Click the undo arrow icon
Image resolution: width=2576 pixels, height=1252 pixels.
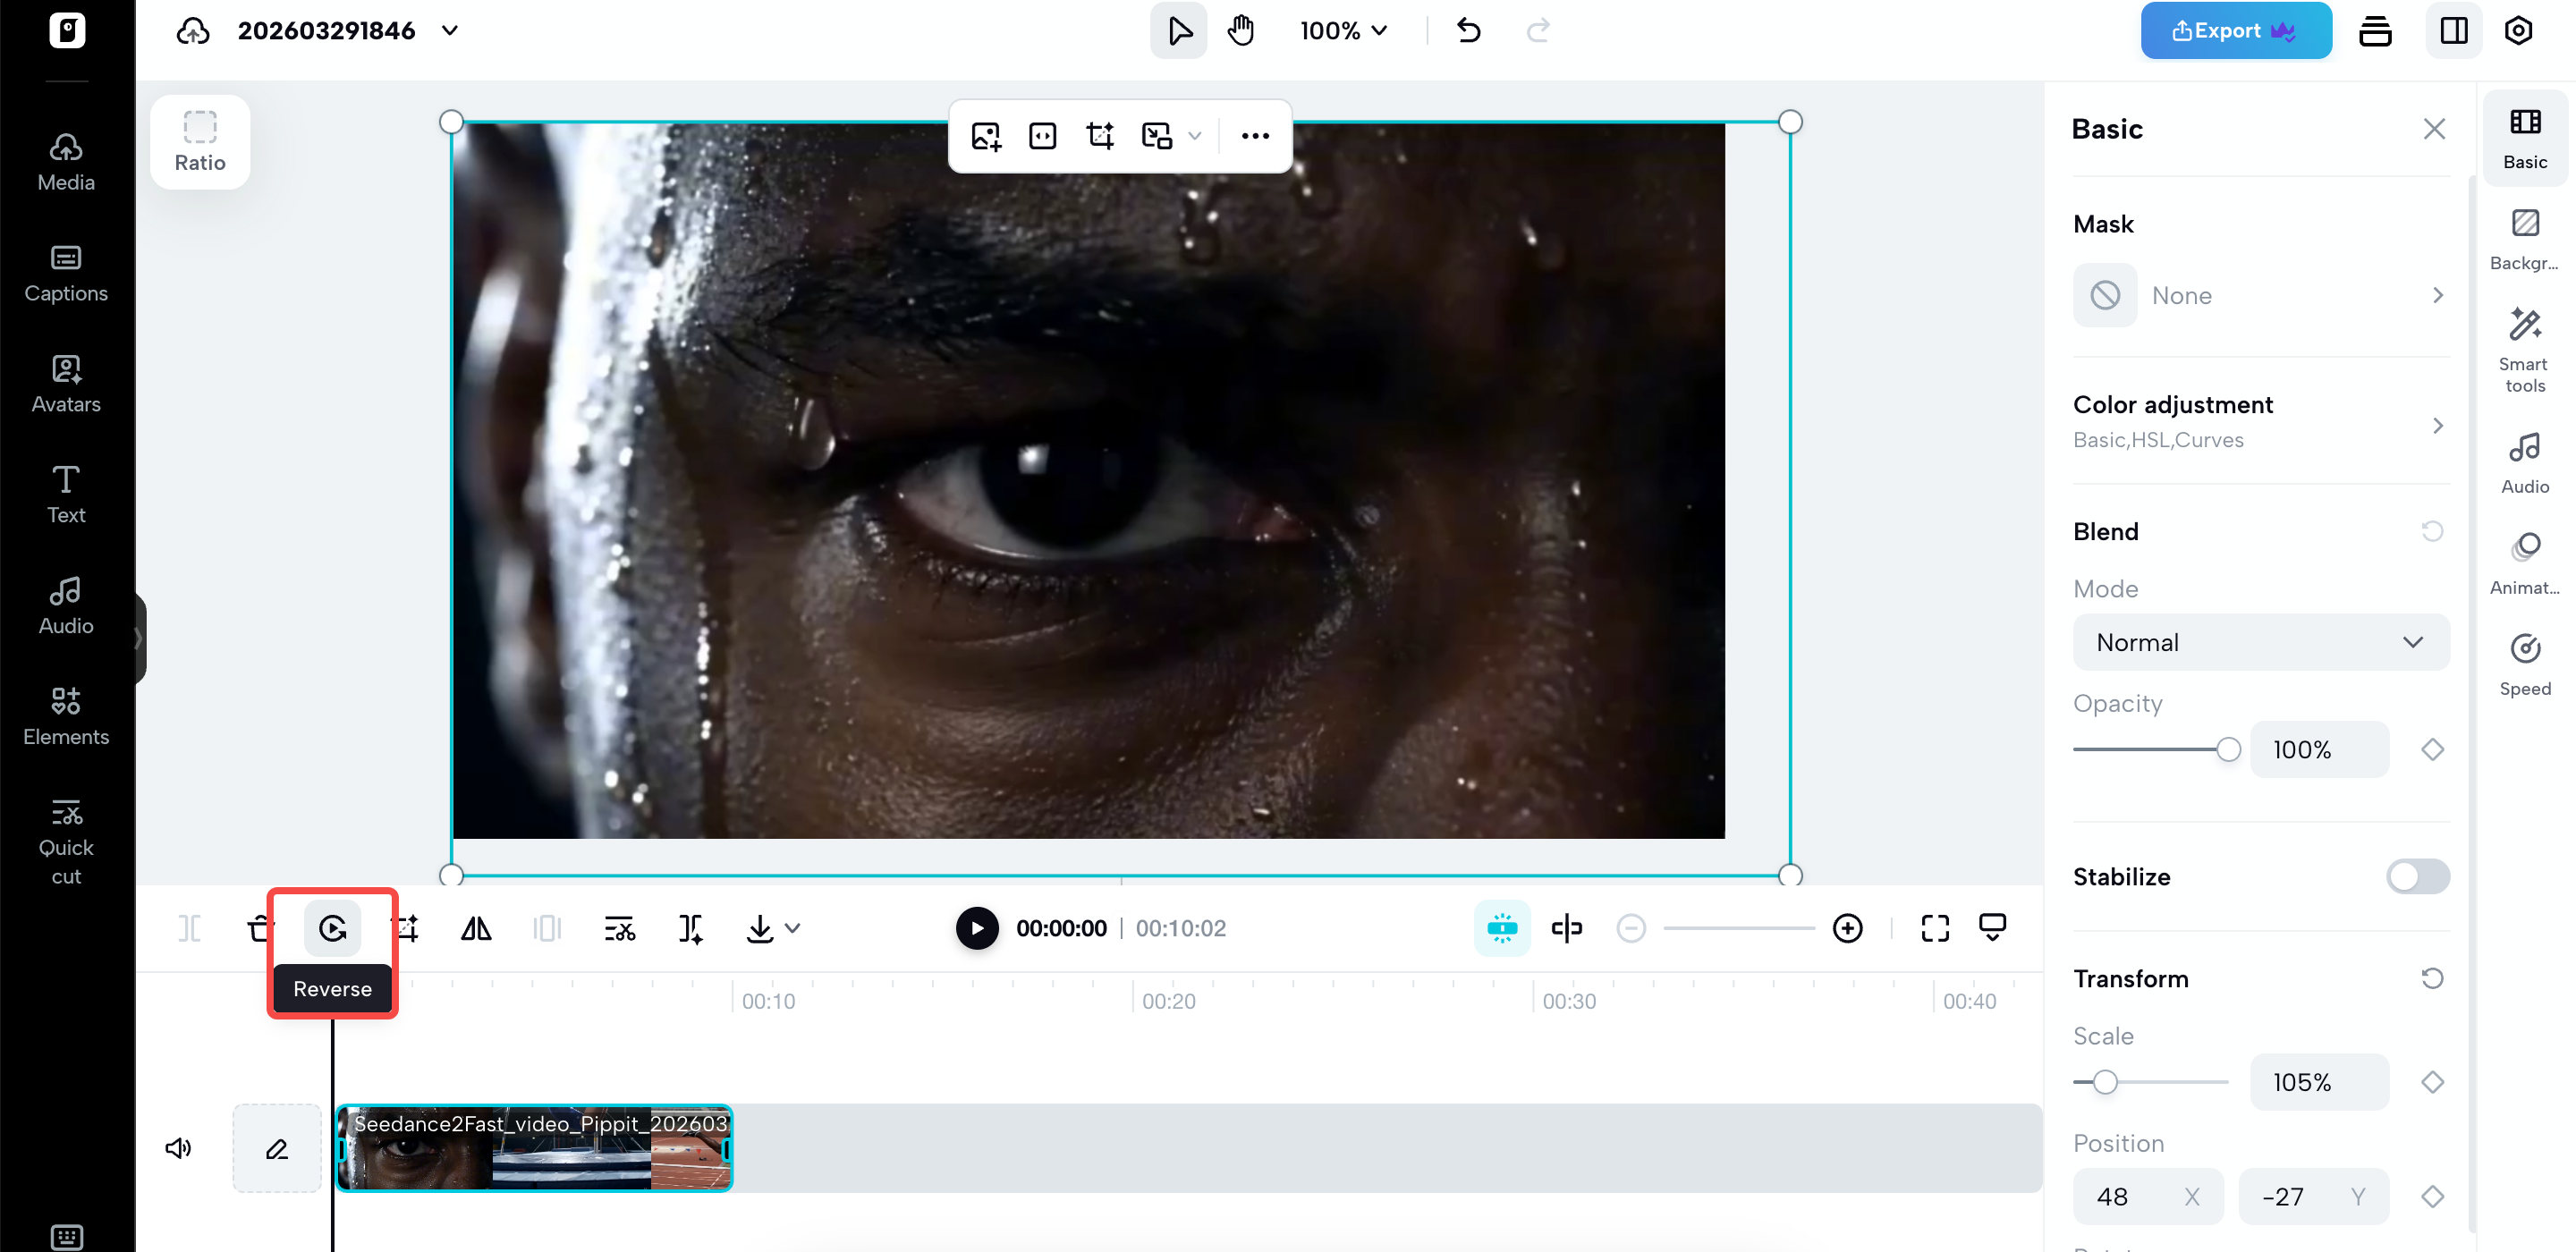pyautogui.click(x=1468, y=30)
